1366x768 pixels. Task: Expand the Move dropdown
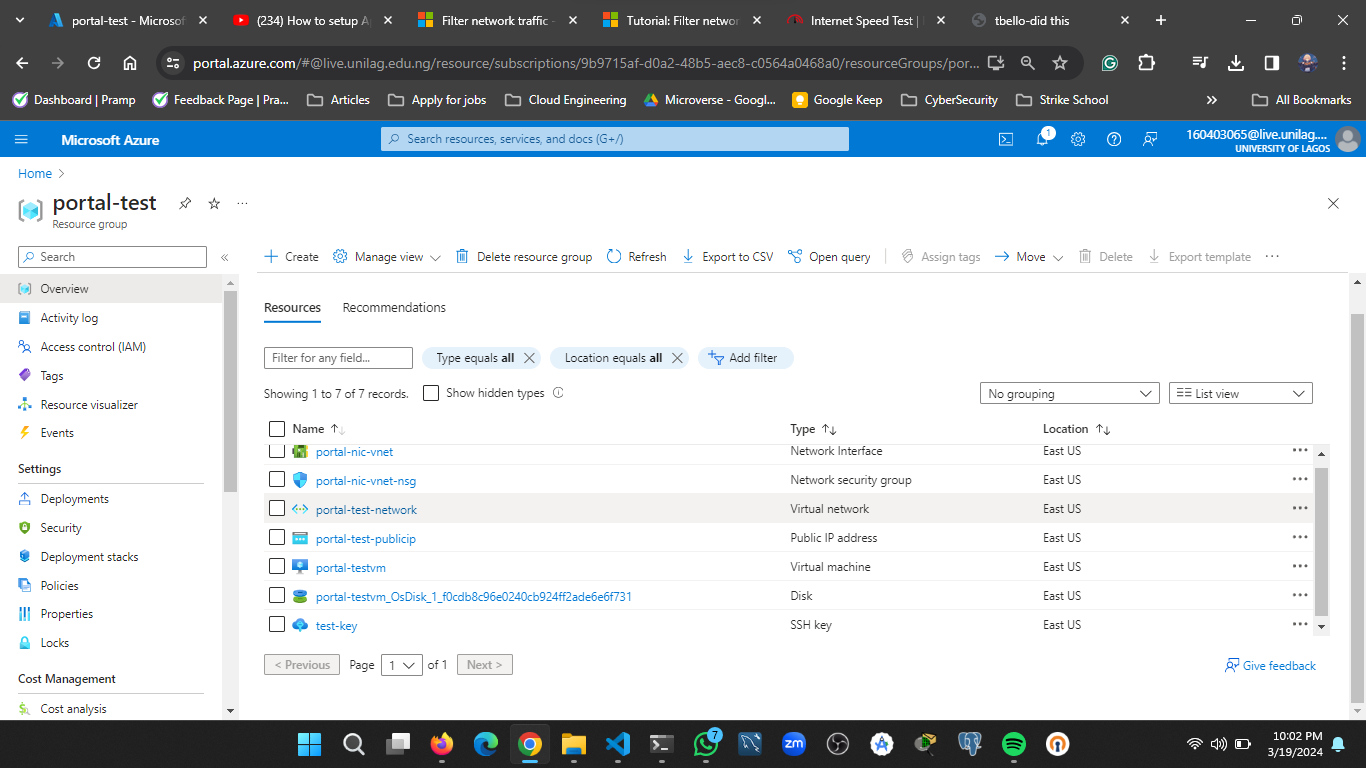(x=1029, y=257)
